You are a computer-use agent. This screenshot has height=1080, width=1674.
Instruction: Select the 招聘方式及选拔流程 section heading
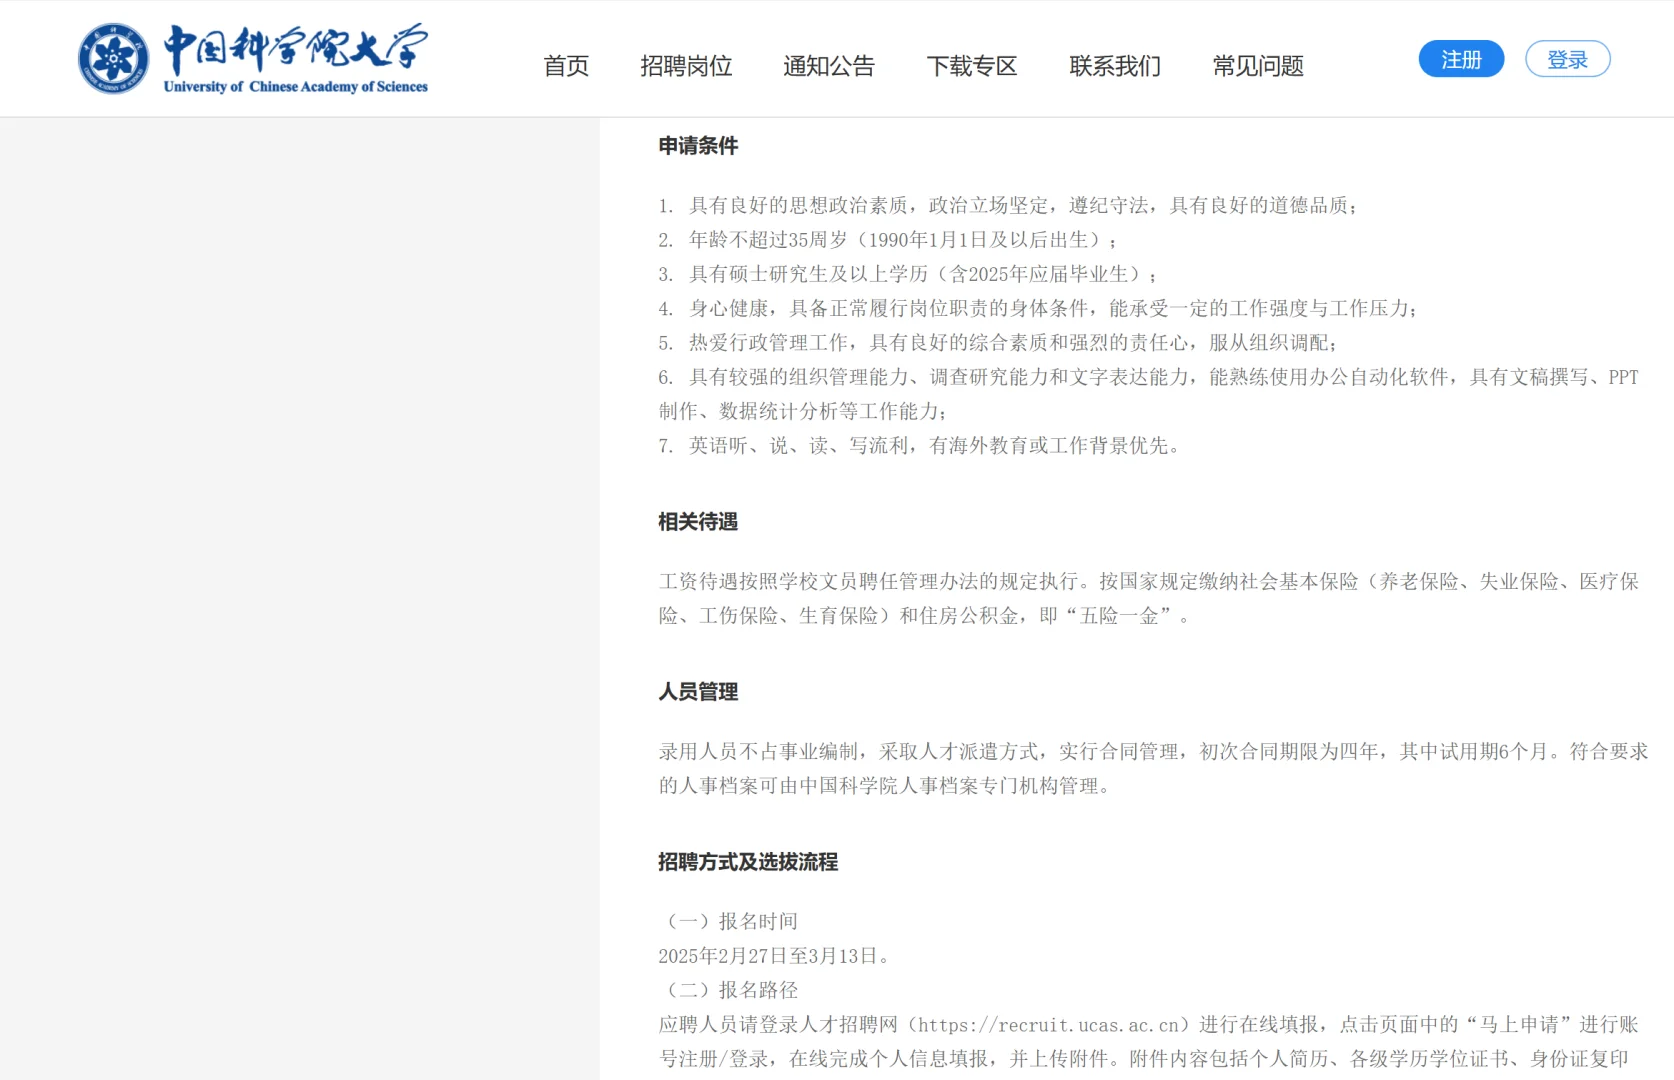coord(748,862)
